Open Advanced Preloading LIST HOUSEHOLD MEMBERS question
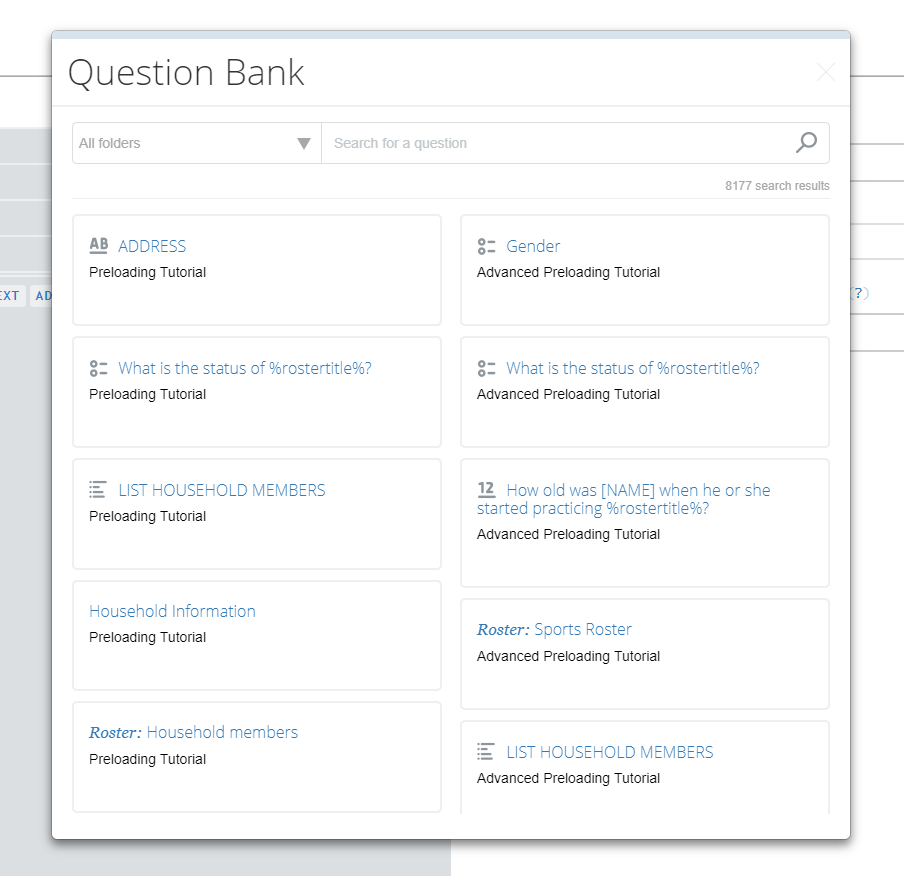The width and height of the screenshot is (904, 876). click(x=610, y=752)
